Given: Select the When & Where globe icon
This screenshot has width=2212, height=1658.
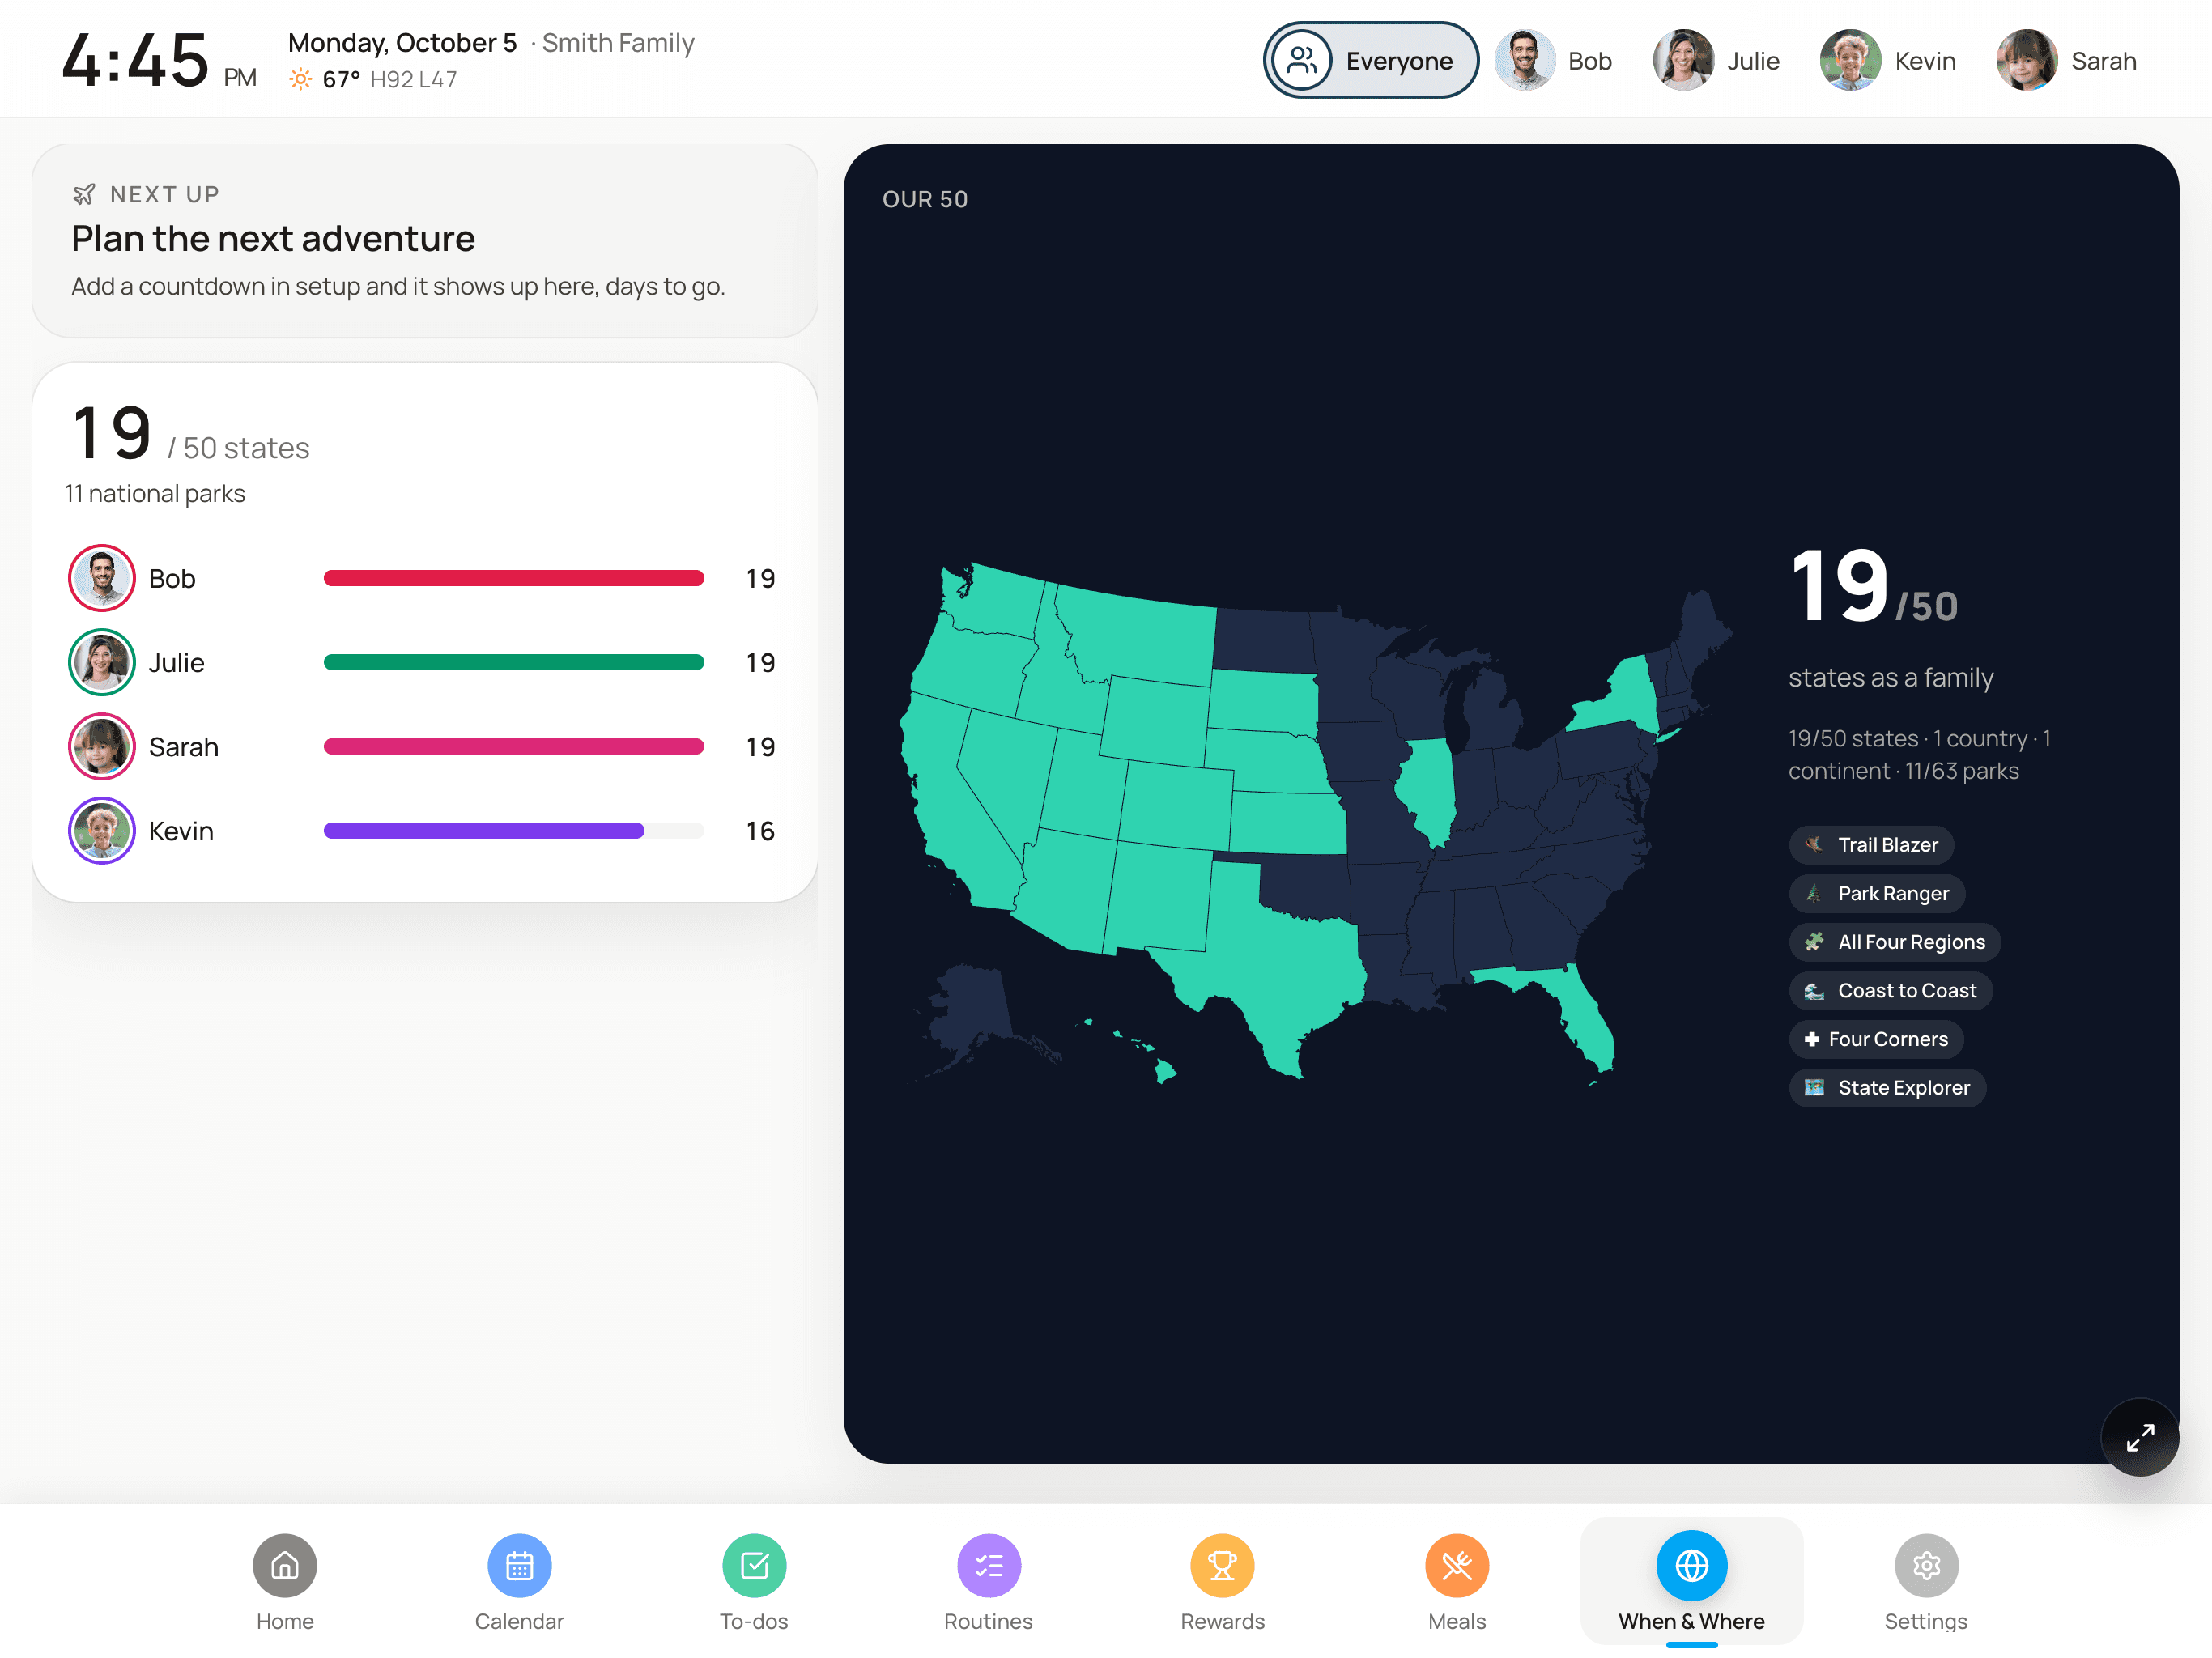Looking at the screenshot, I should (x=1691, y=1565).
